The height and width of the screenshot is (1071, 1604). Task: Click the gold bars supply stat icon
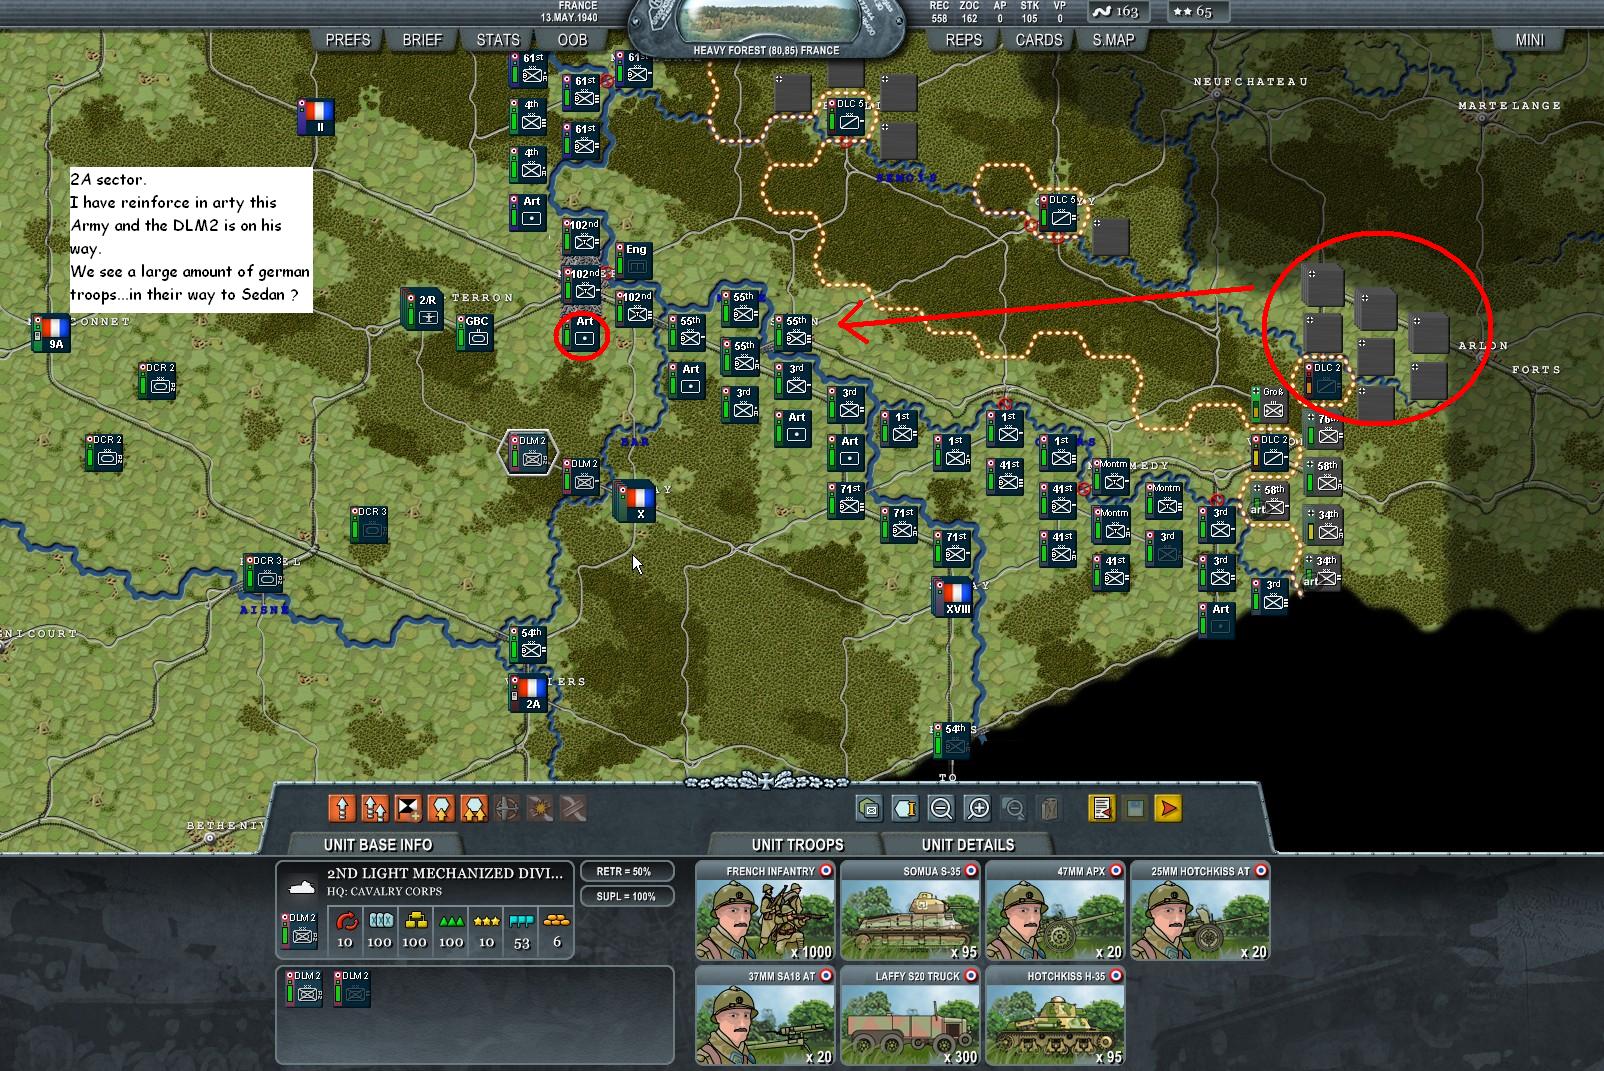click(x=414, y=920)
